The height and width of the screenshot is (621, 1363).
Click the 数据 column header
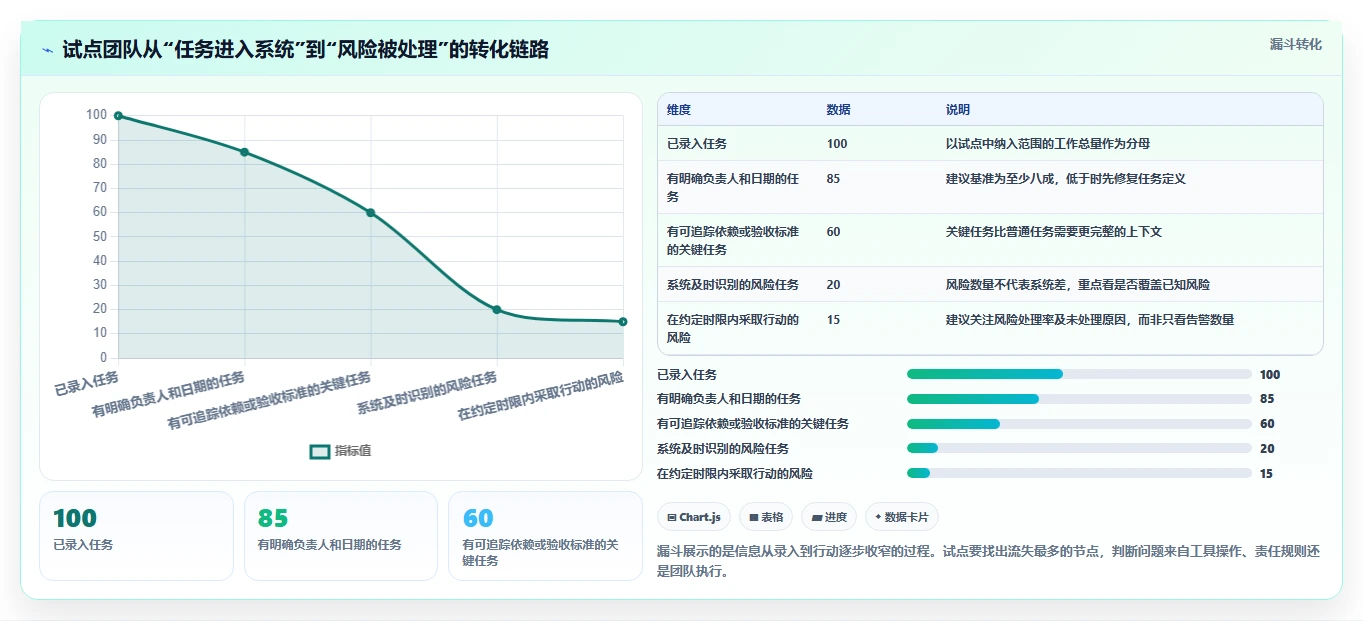click(839, 110)
